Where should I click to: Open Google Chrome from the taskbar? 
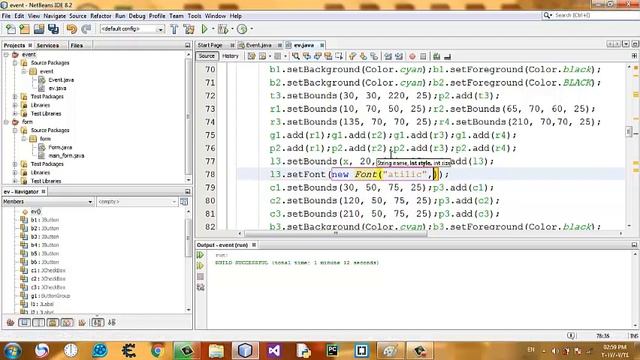click(x=158, y=351)
